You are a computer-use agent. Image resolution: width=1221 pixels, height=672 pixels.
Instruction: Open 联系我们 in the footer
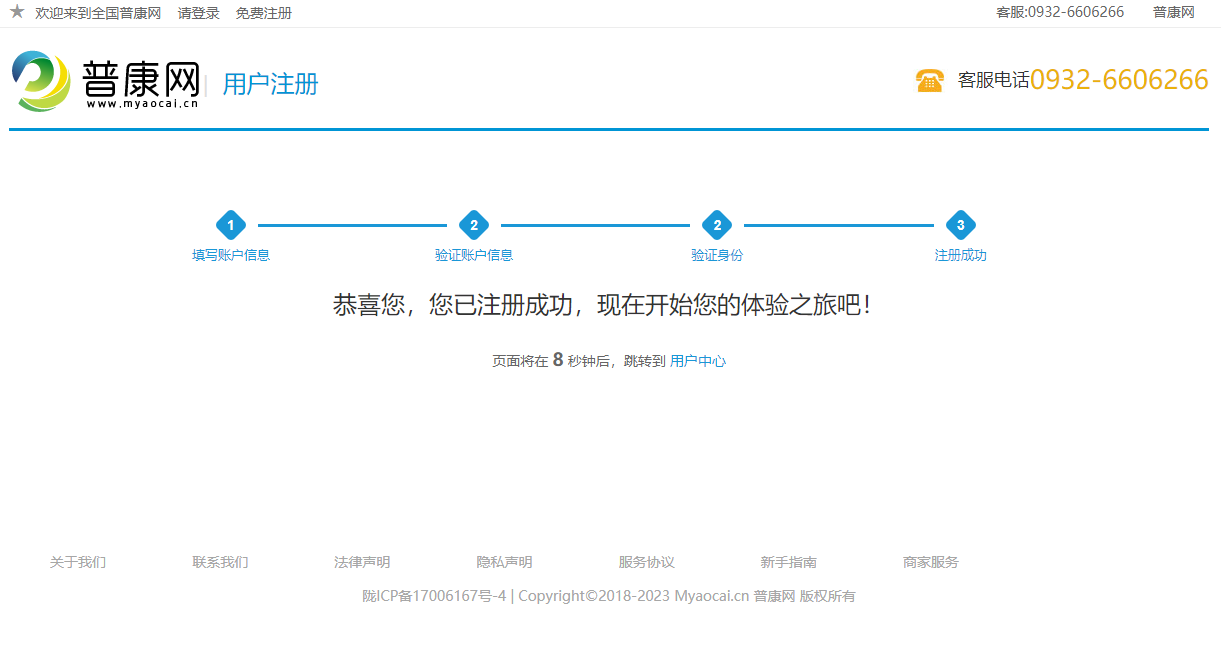[220, 562]
